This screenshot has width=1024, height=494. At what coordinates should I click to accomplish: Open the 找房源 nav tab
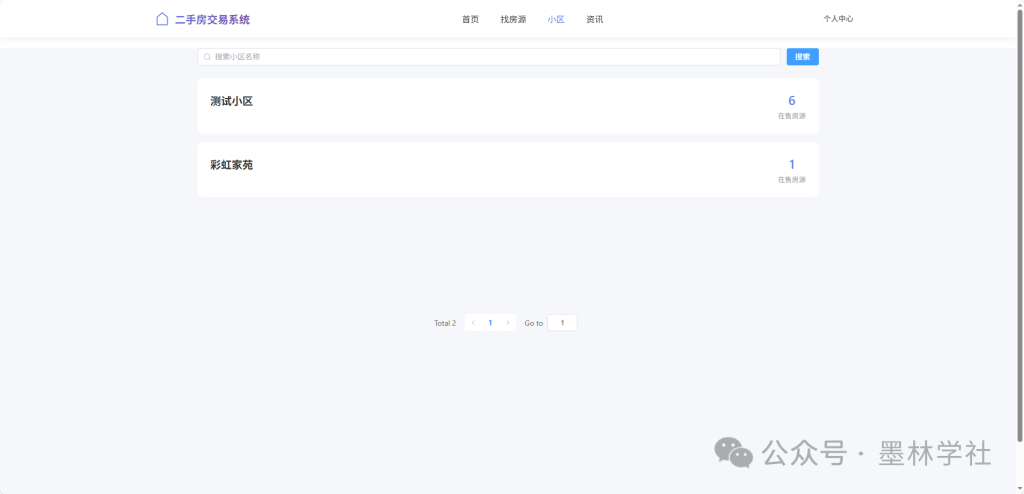(513, 19)
